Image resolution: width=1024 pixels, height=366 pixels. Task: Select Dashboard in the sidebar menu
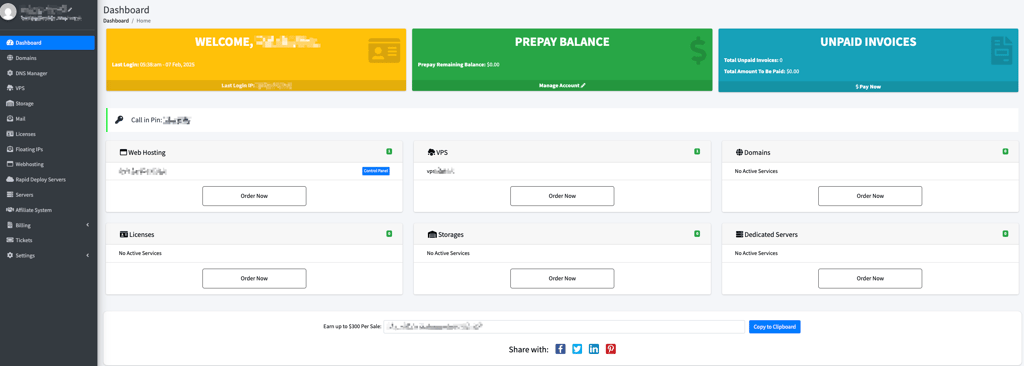(47, 42)
